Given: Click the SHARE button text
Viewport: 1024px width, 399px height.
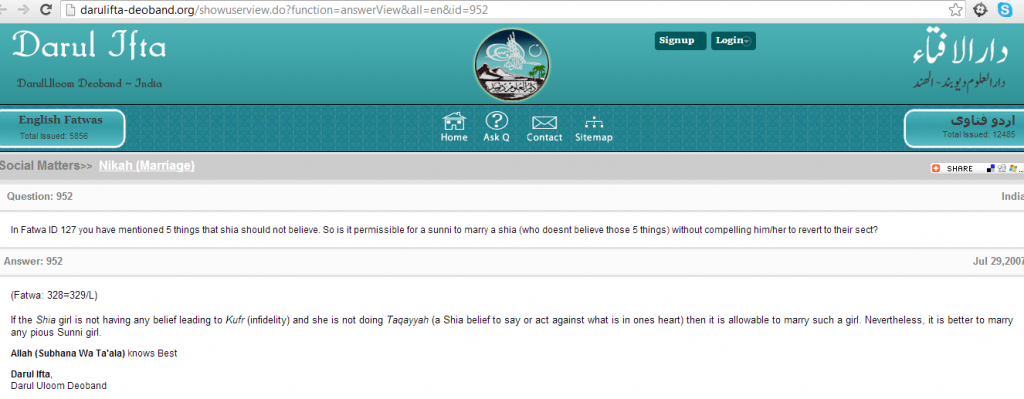Looking at the screenshot, I should tap(959, 168).
